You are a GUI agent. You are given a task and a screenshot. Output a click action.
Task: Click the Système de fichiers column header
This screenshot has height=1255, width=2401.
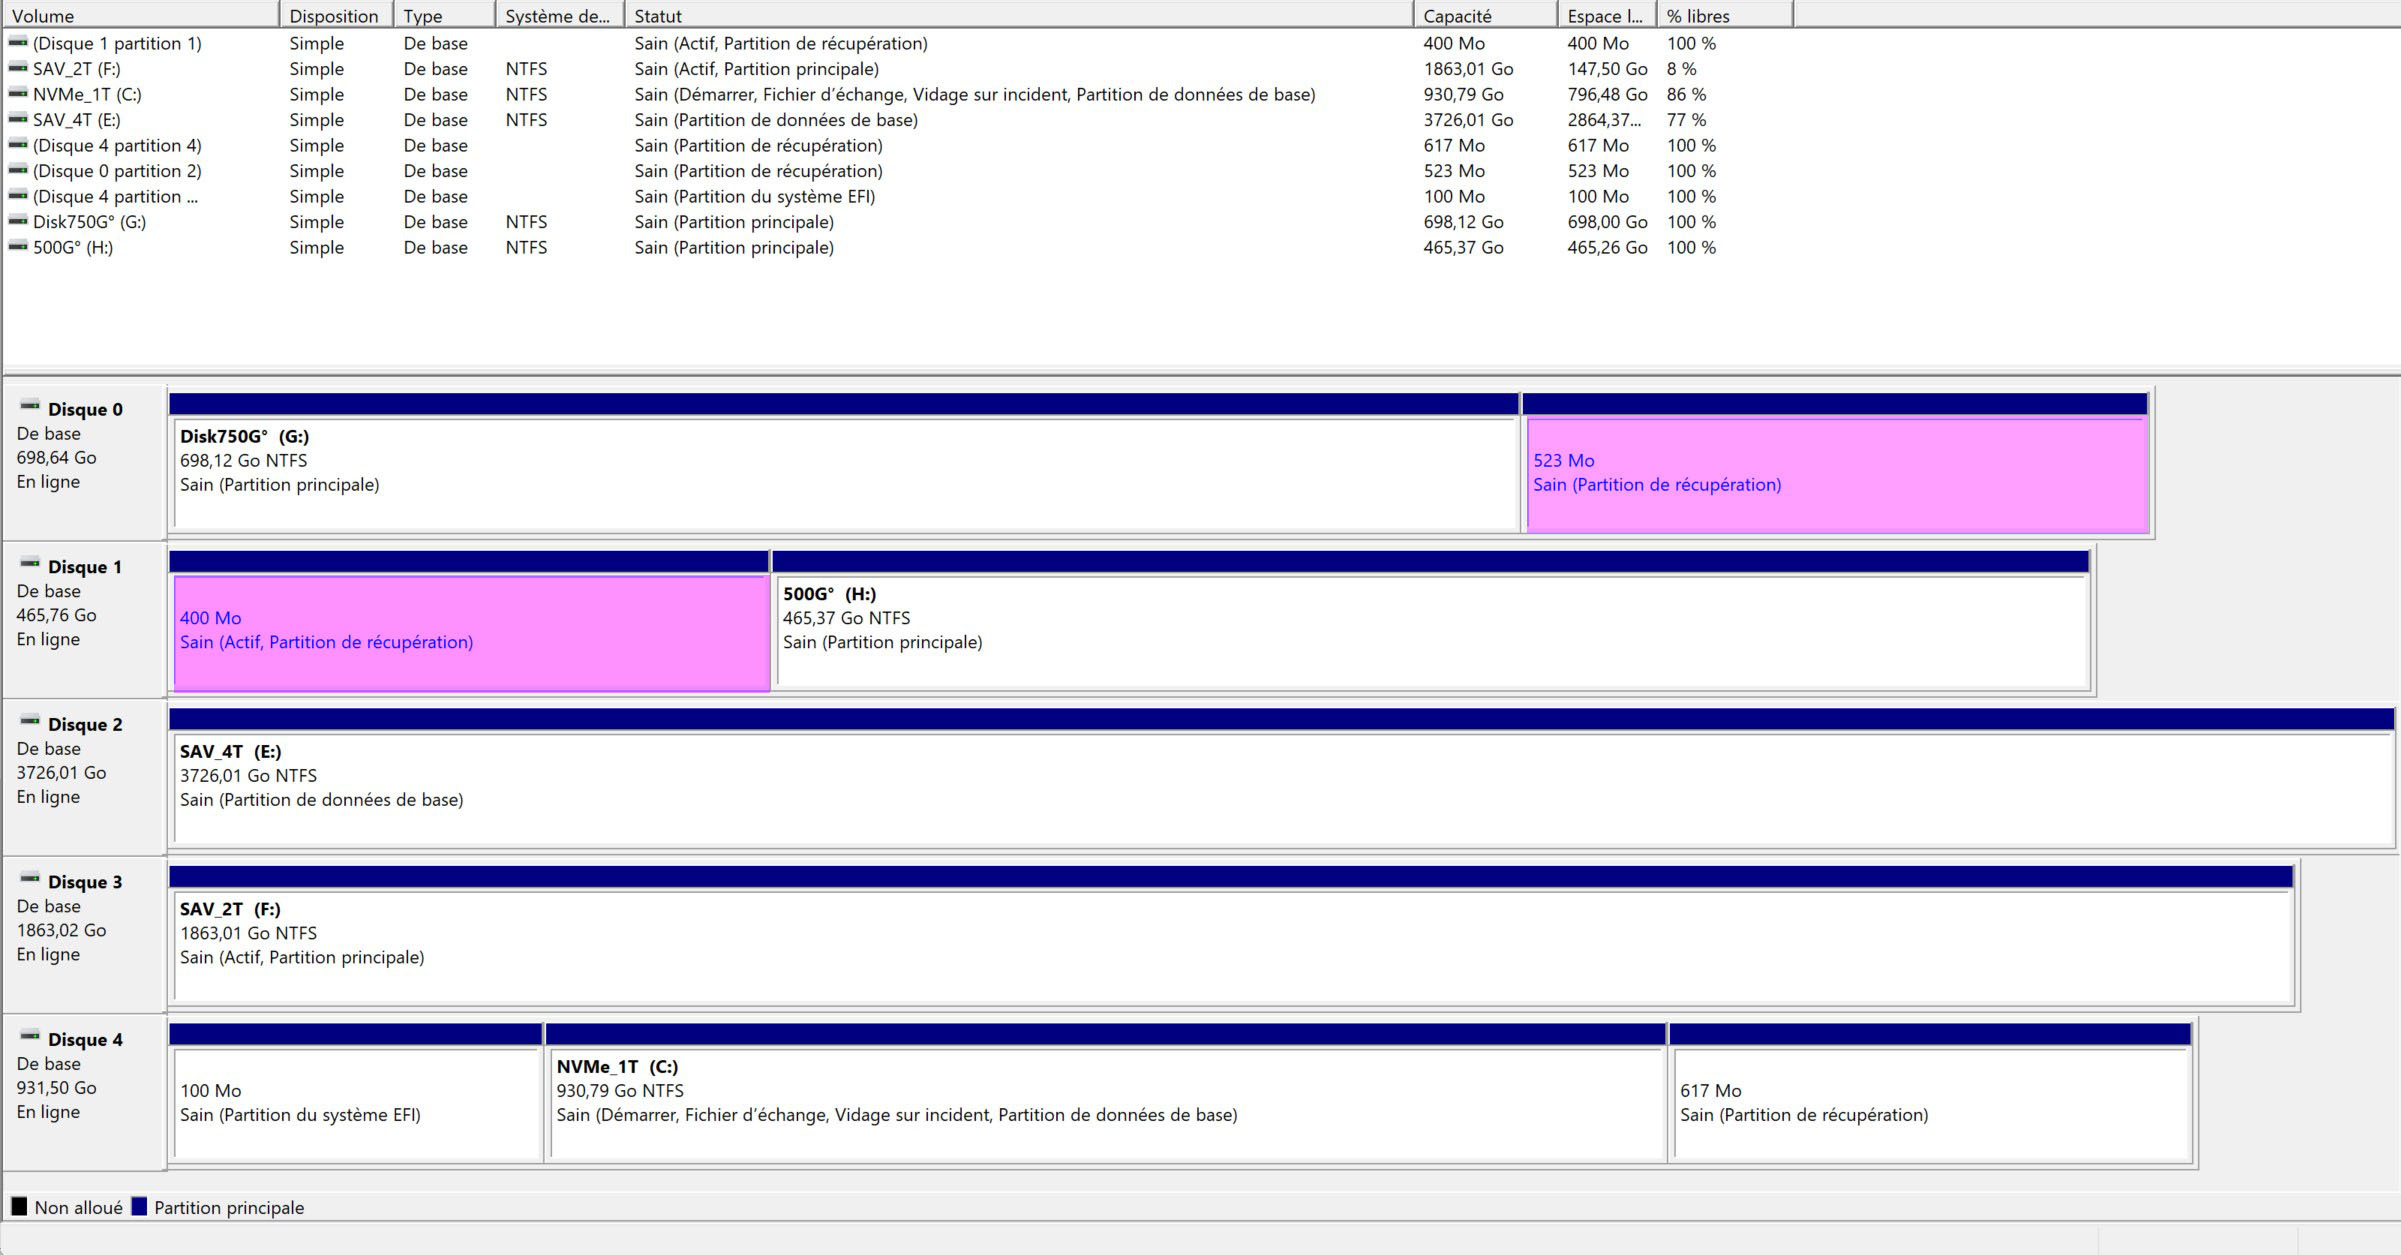point(558,16)
